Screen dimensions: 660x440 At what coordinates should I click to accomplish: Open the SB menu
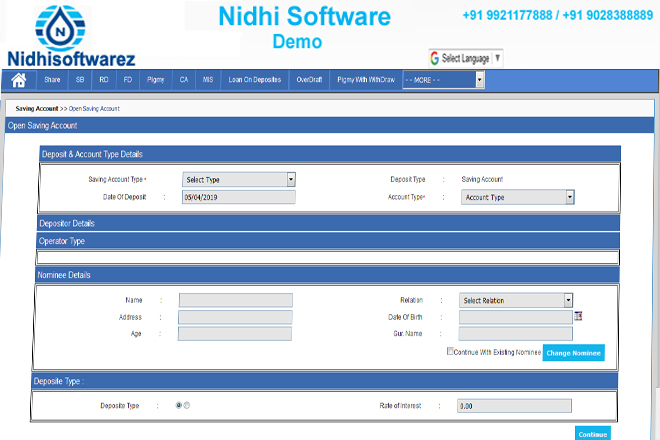pyautogui.click(x=80, y=80)
